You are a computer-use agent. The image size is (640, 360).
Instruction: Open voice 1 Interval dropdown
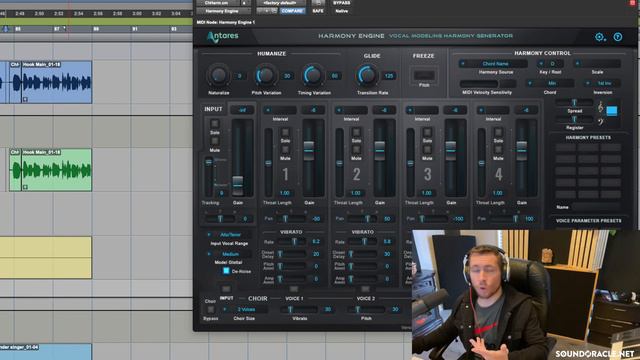280,110
